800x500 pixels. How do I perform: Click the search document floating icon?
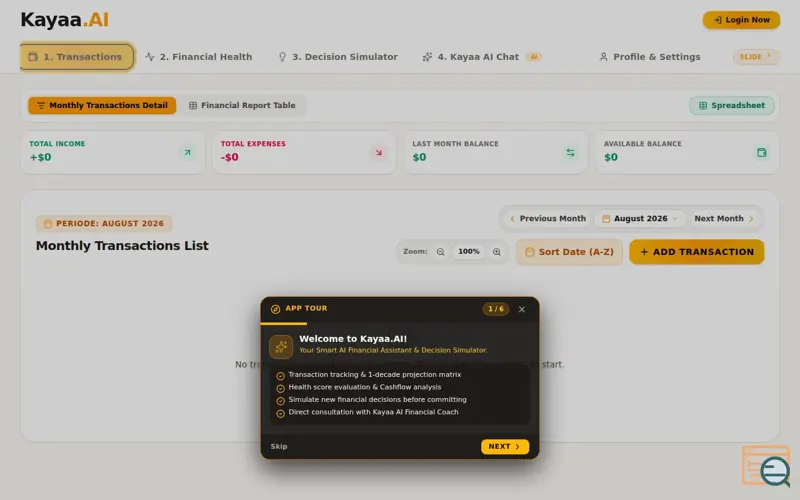(x=767, y=465)
